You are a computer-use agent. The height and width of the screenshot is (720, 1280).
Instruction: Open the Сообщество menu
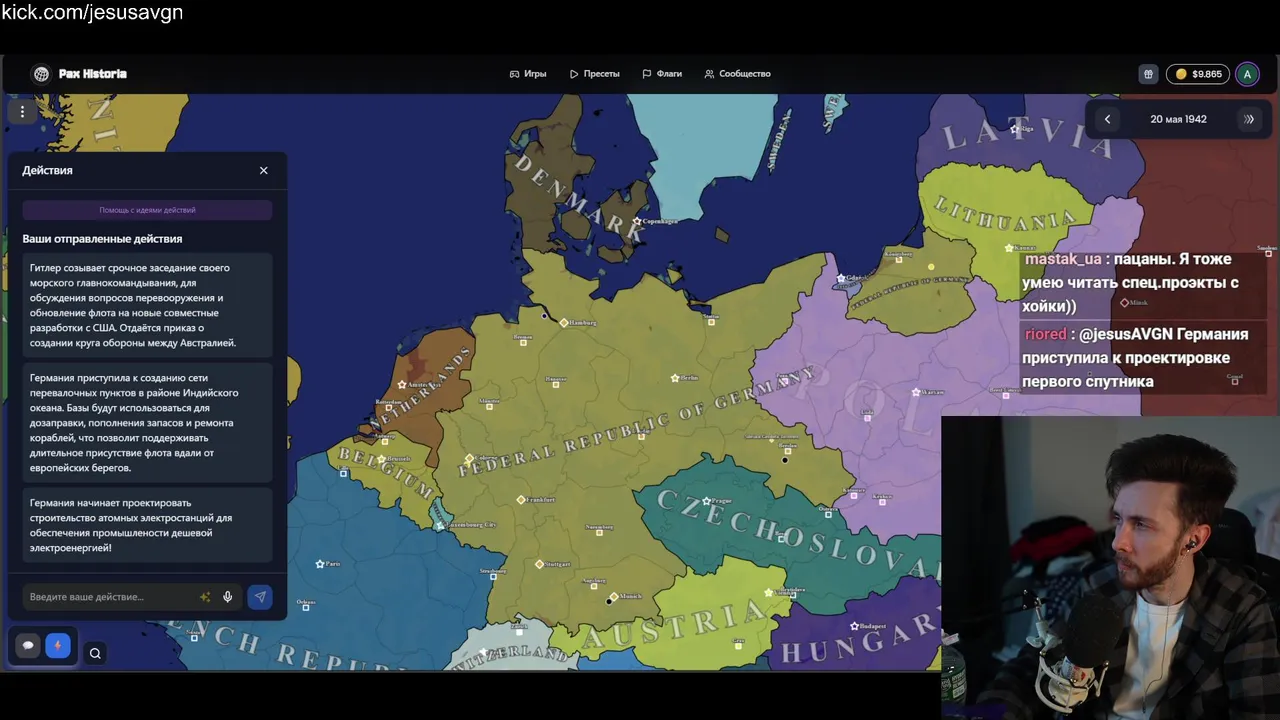[738, 74]
